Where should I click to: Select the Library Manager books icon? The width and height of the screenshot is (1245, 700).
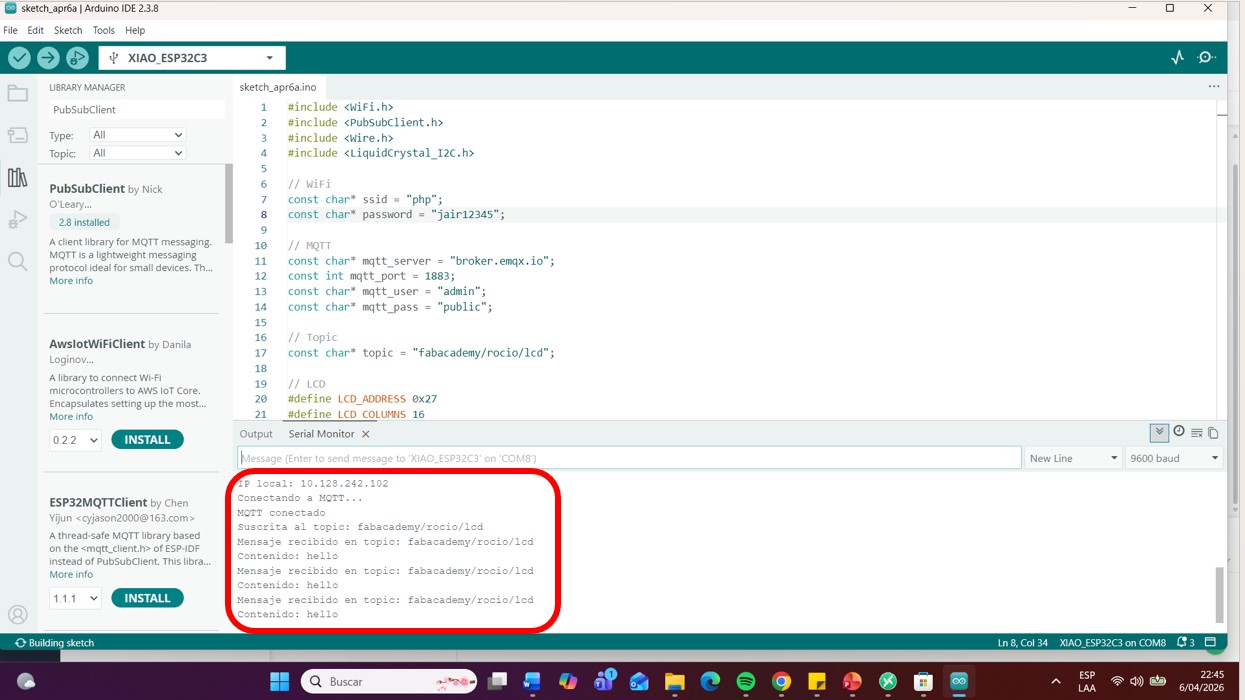17,177
